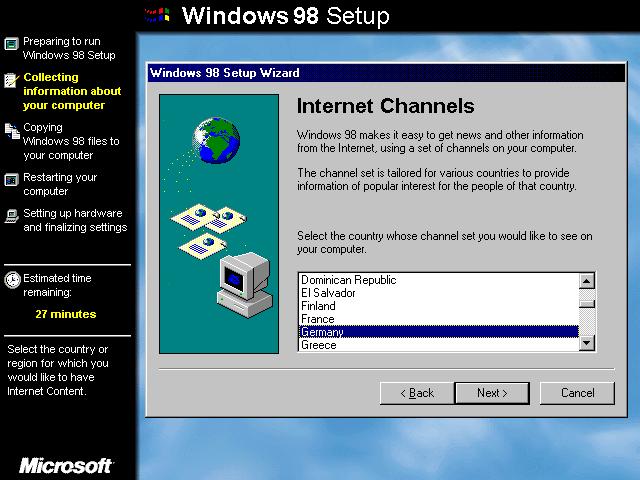Click the computer in the wizard illustration
Image resolution: width=640 pixels, height=480 pixels.
(x=245, y=285)
